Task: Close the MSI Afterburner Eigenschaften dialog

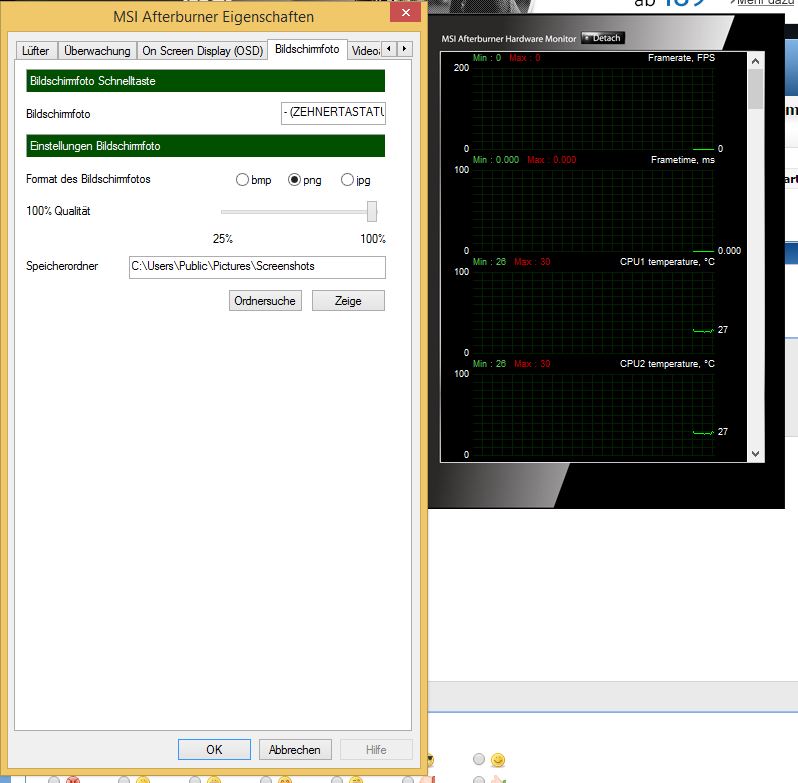Action: click(406, 13)
